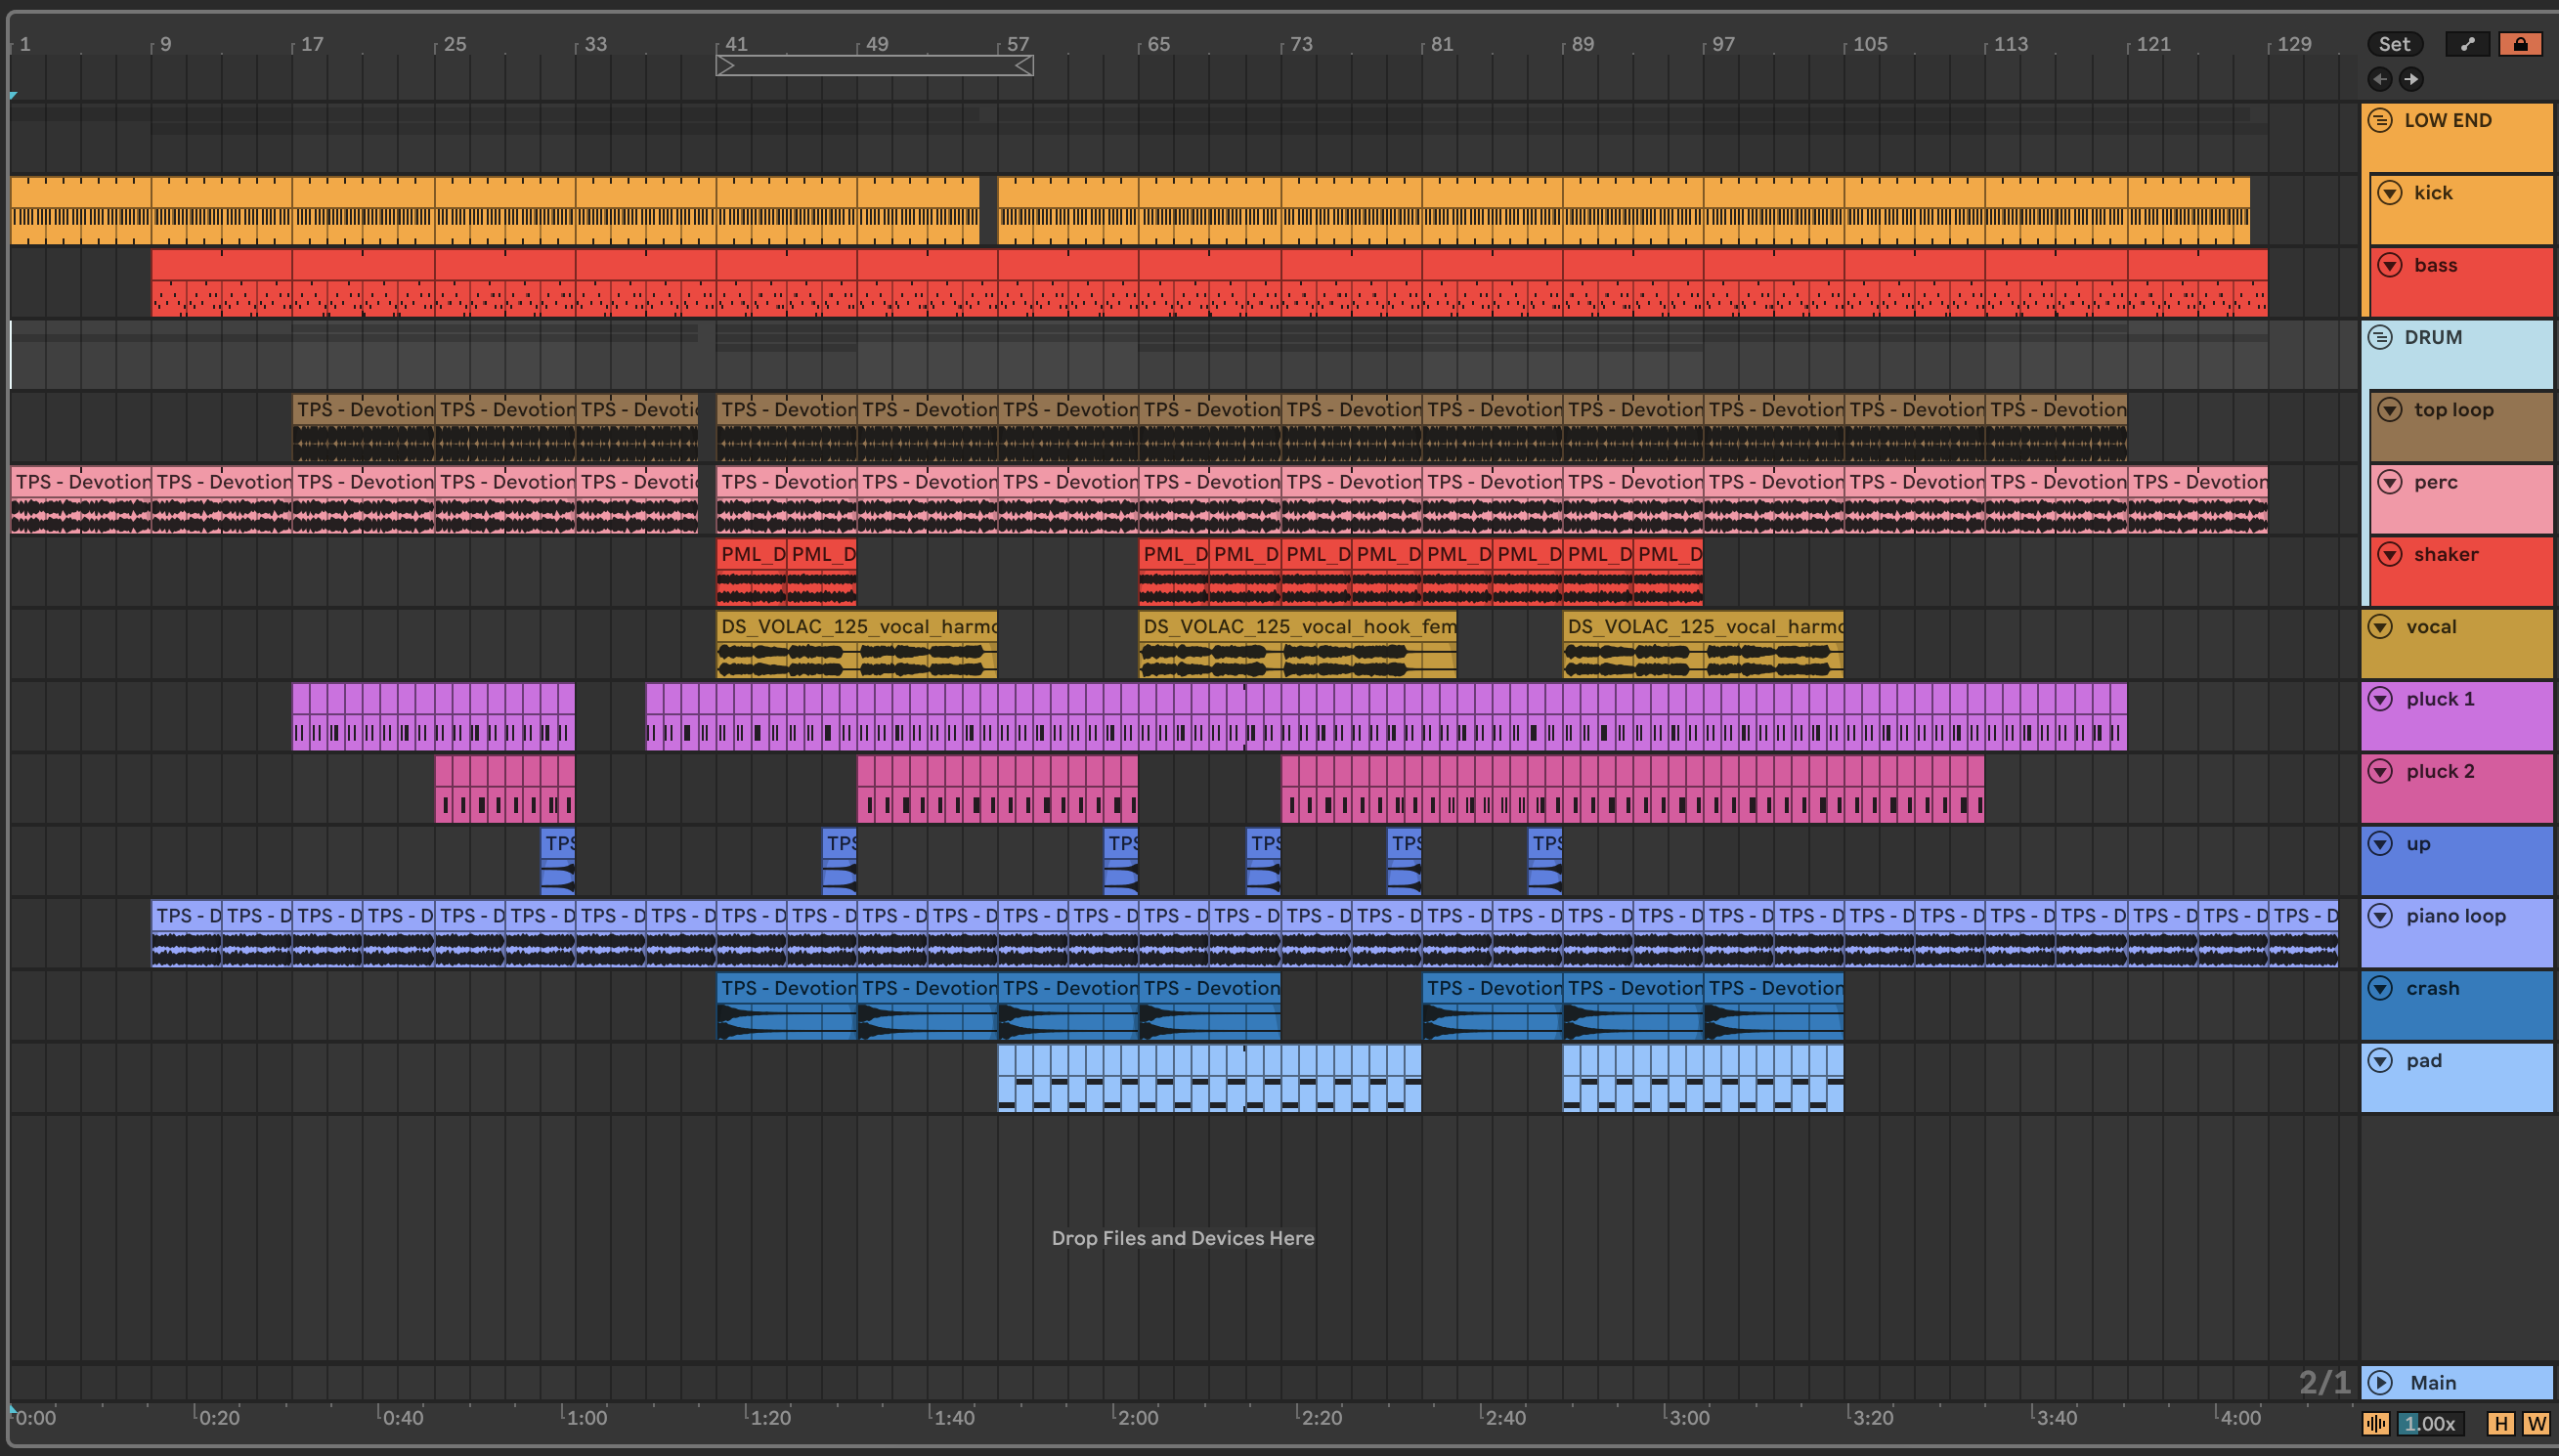The width and height of the screenshot is (2559, 1456).
Task: Jump to the previous locator arrow
Action: click(x=2380, y=79)
